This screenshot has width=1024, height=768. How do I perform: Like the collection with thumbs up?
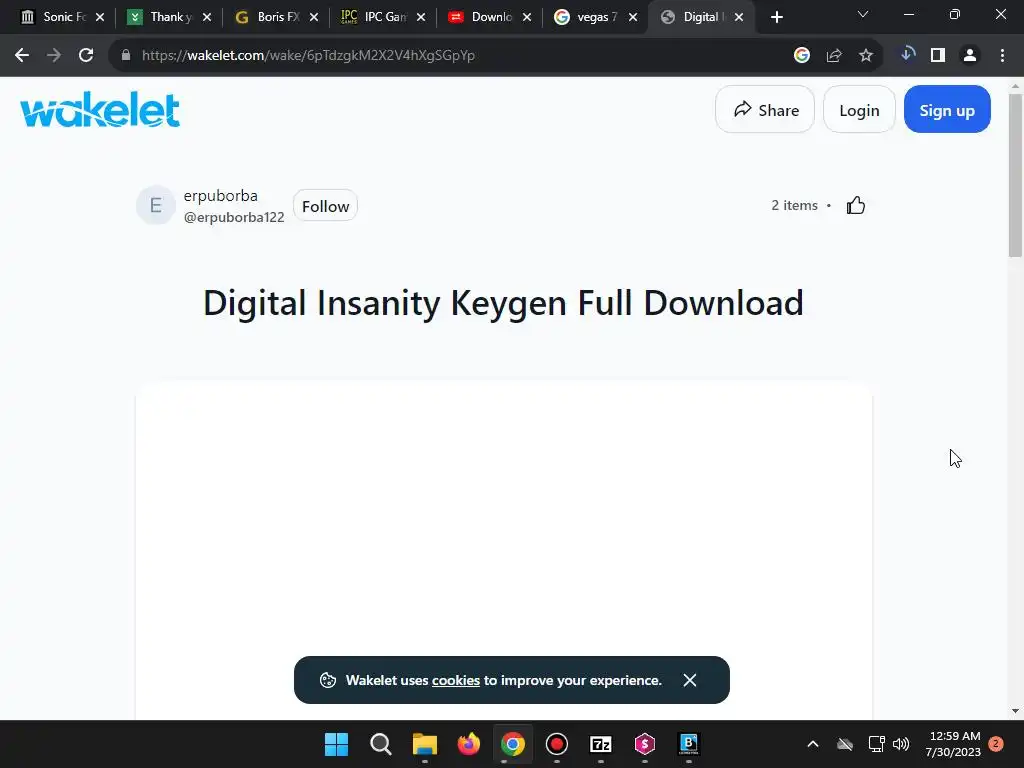tap(856, 206)
